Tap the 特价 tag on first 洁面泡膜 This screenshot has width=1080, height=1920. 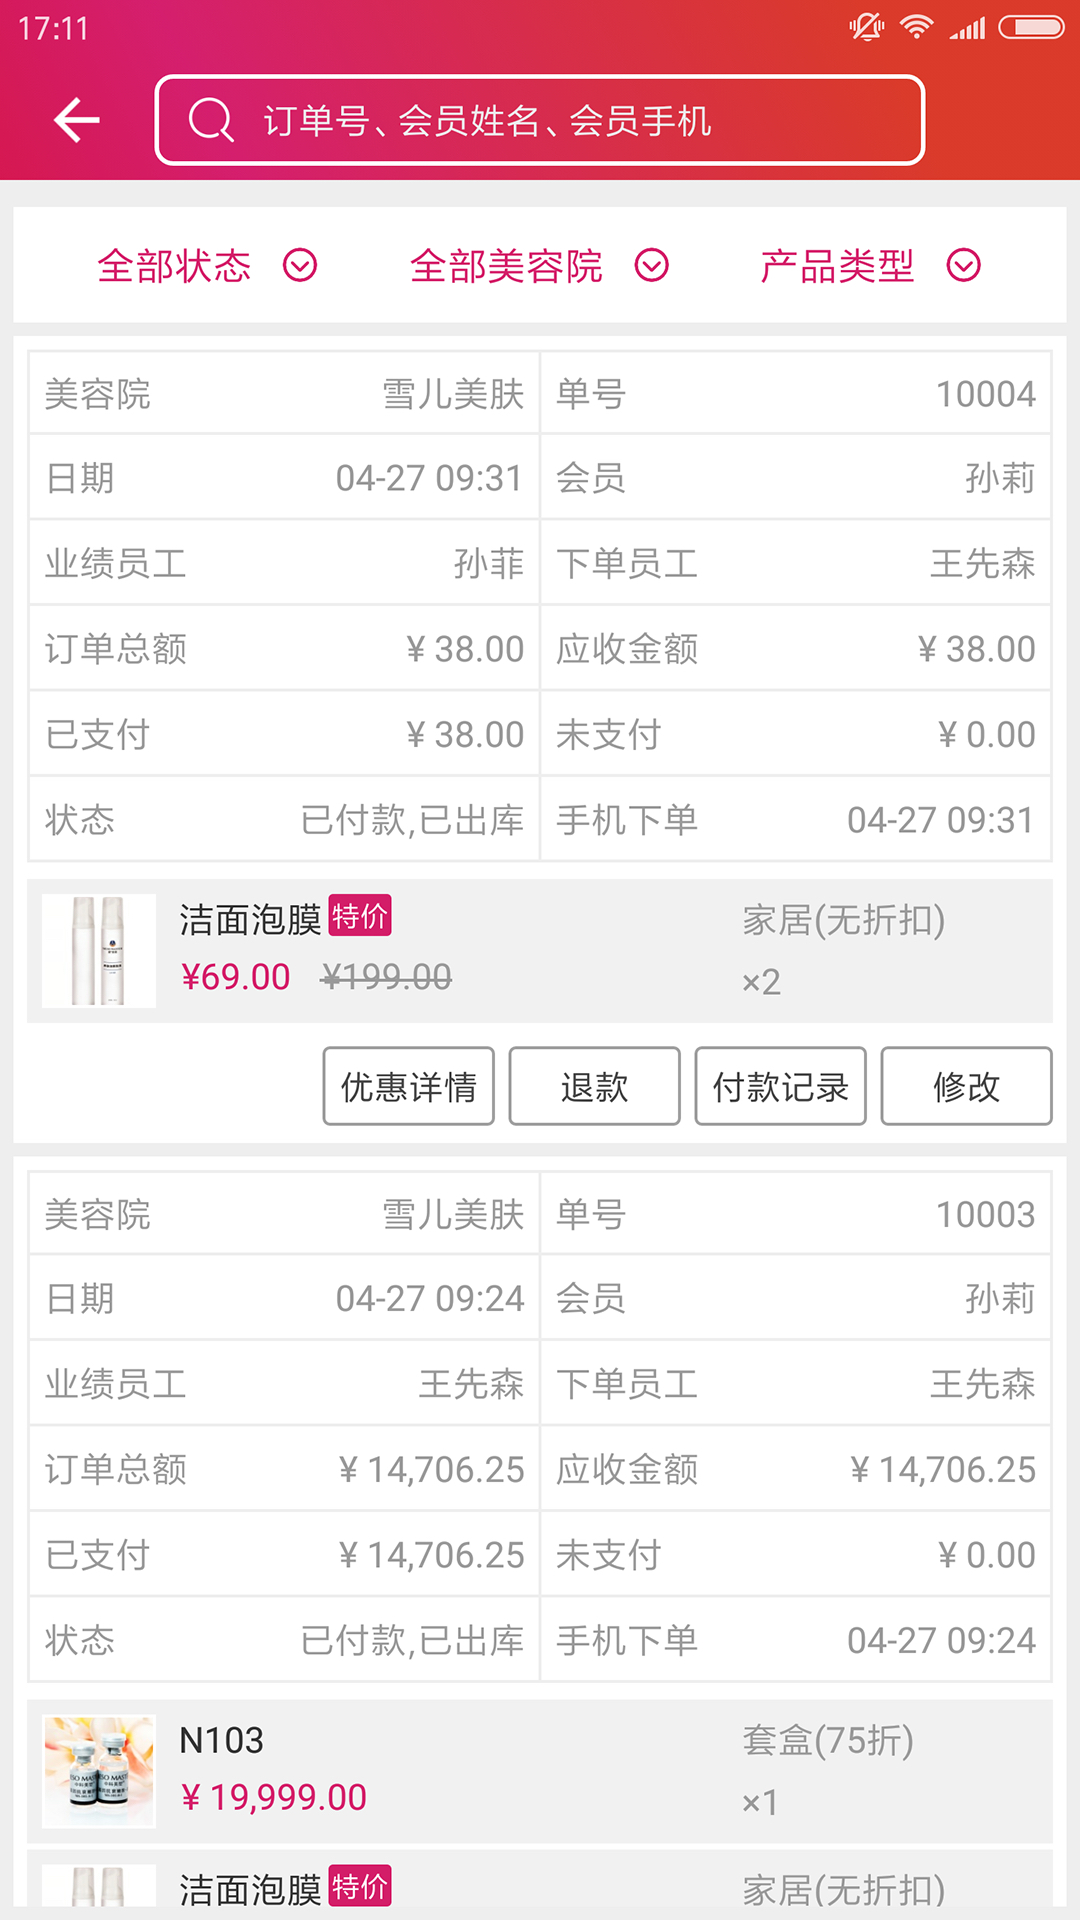360,915
